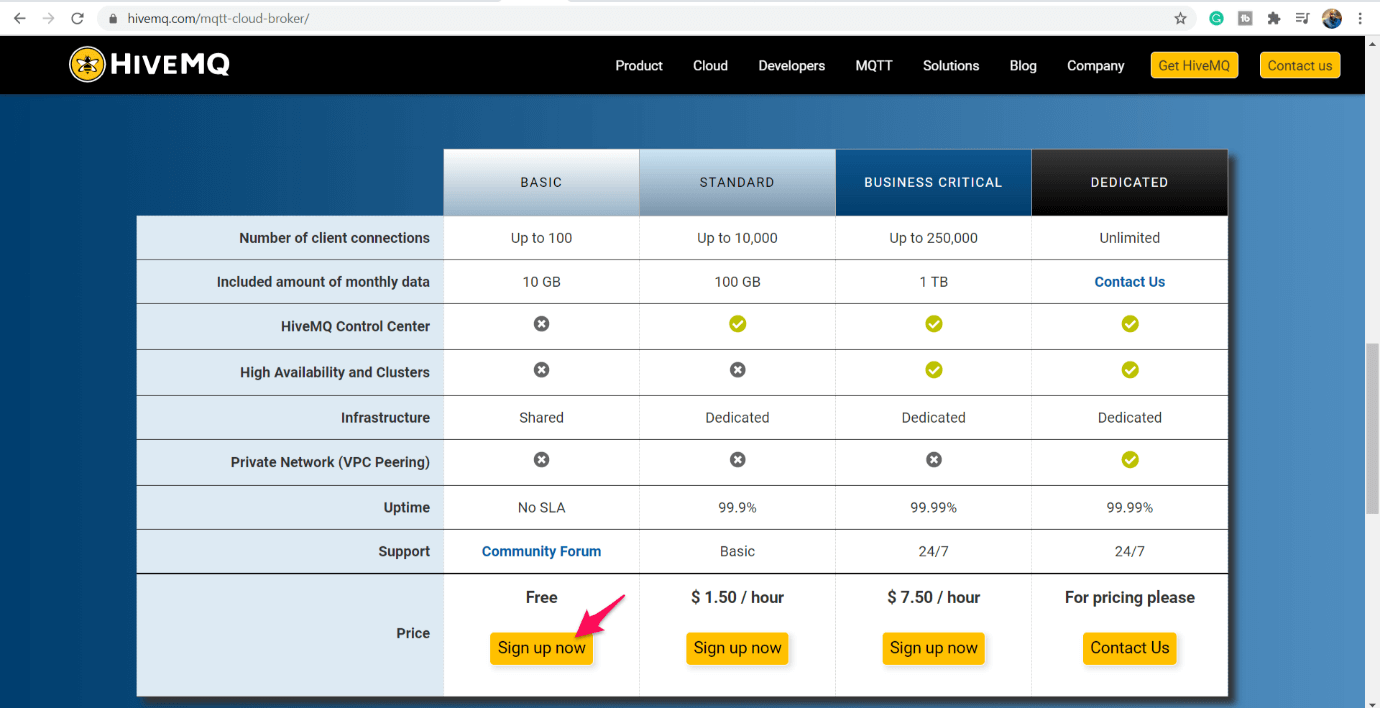Image resolution: width=1380 pixels, height=708 pixels.
Task: Click Business Critical High Availability check icon
Action: point(933,370)
